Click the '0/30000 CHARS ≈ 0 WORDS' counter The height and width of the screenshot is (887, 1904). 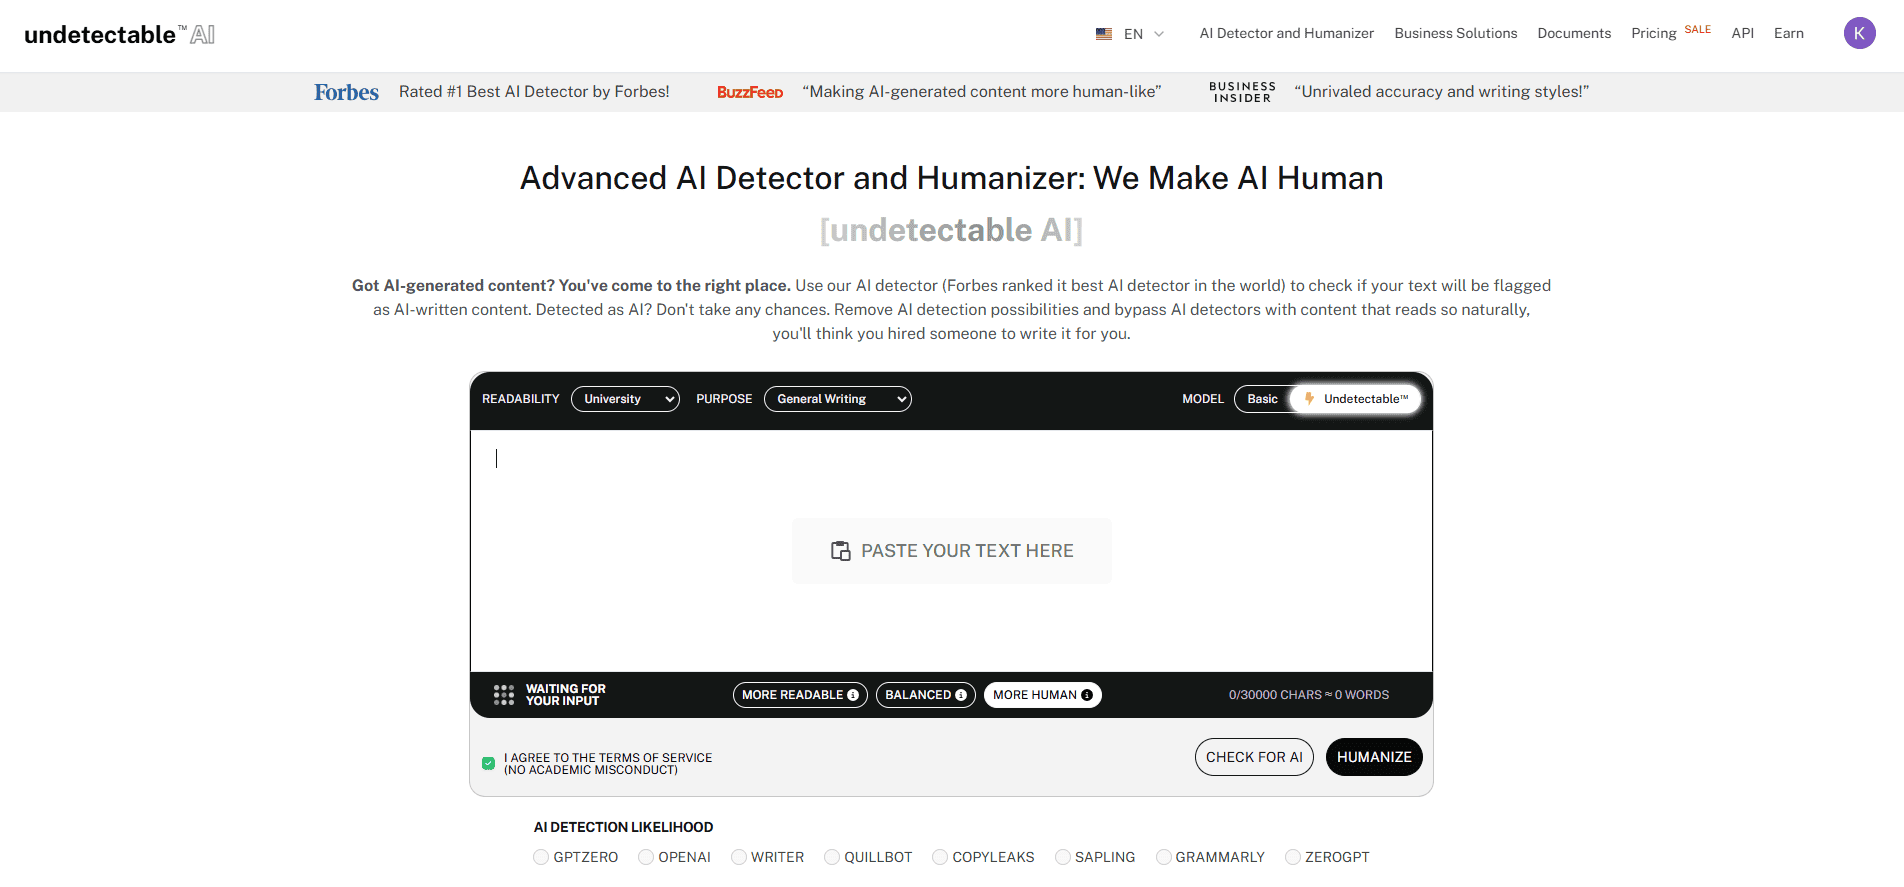[1308, 695]
